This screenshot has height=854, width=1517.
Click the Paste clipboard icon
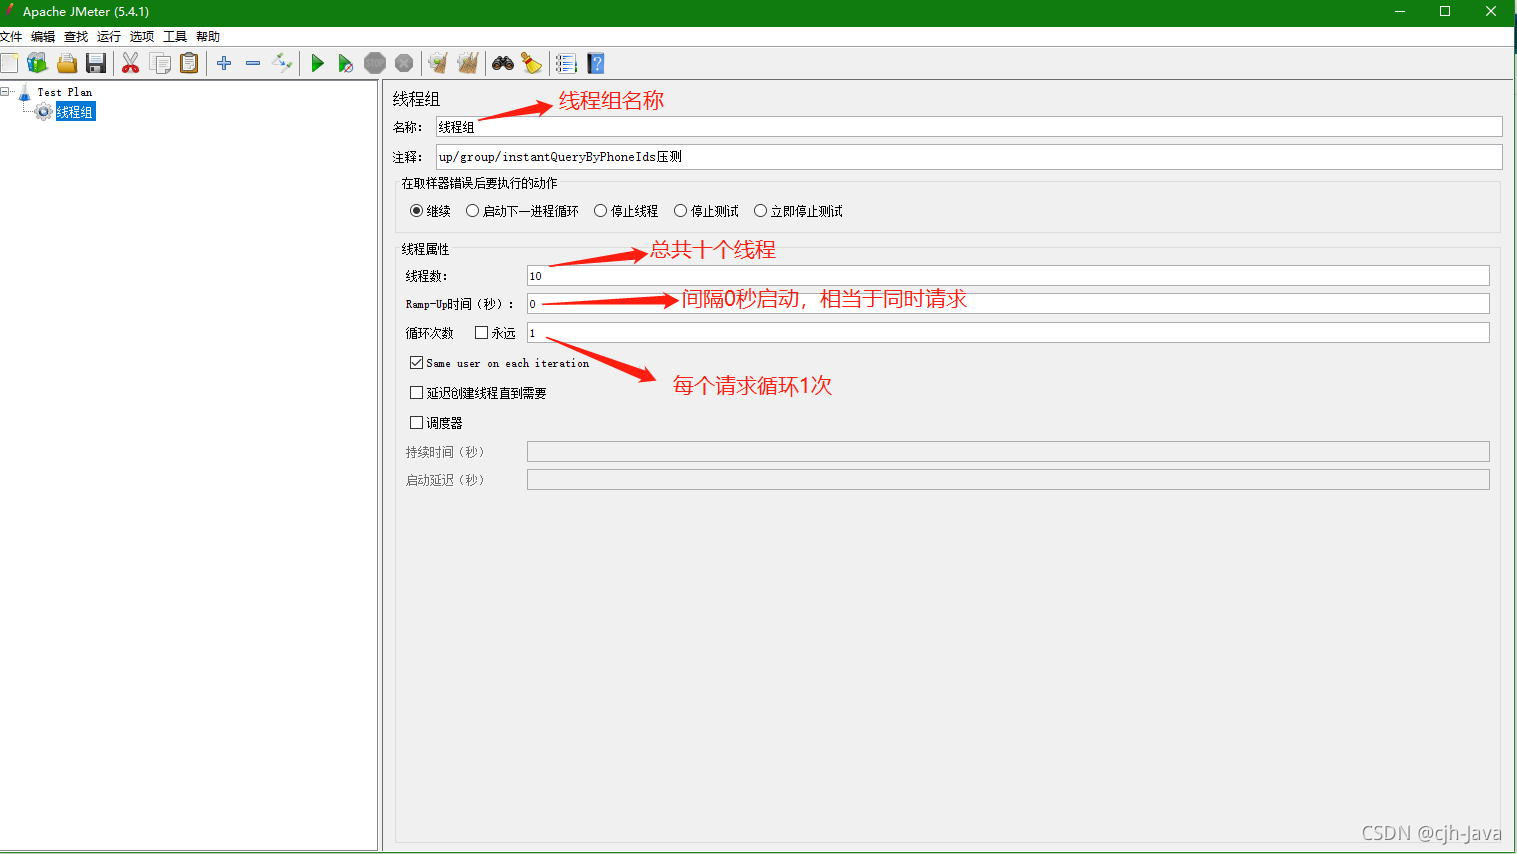pos(189,64)
